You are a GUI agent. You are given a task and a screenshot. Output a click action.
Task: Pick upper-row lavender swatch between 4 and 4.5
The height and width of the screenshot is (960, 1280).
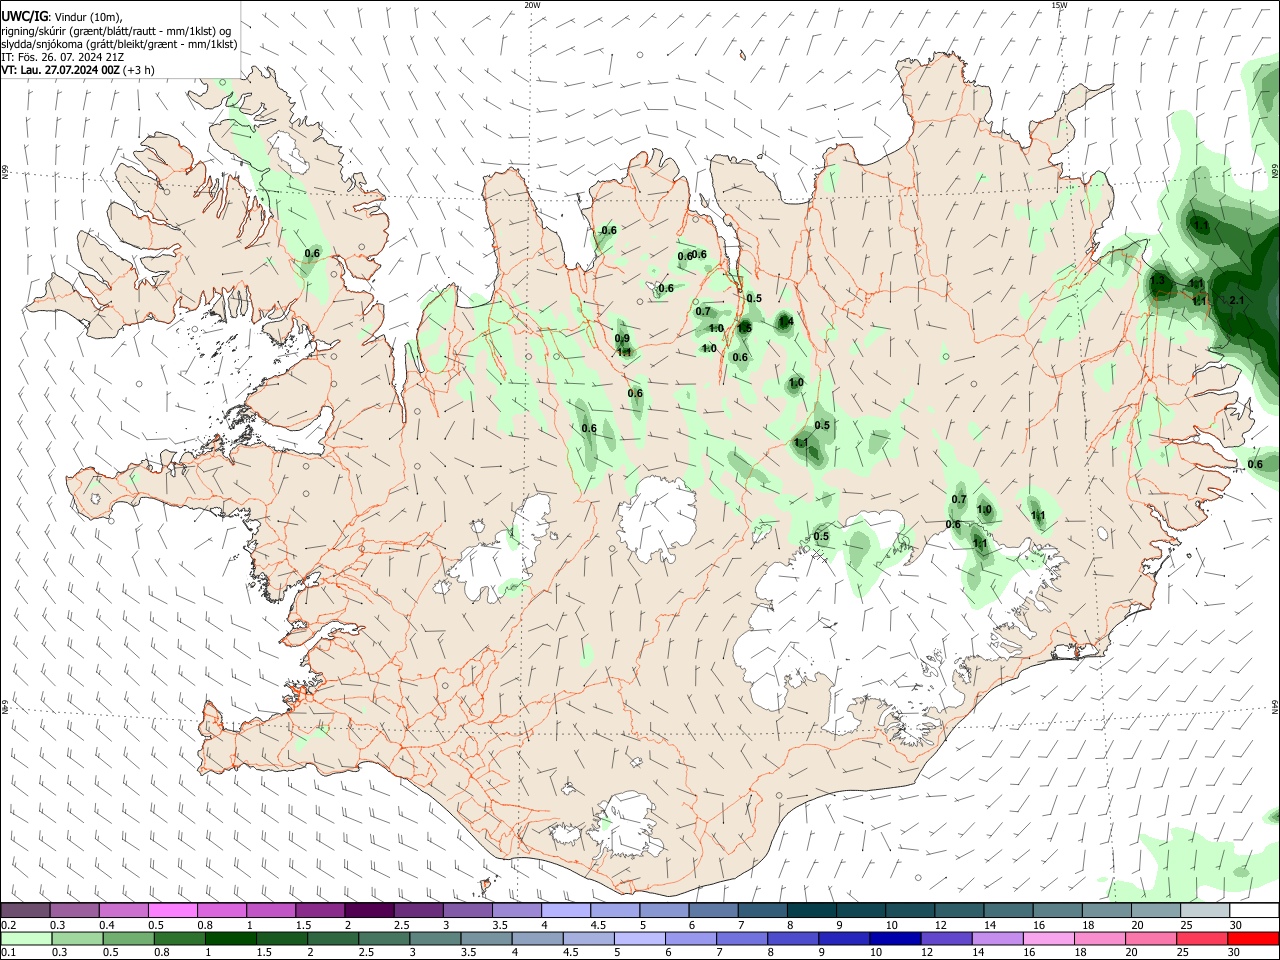pyautogui.click(x=566, y=910)
